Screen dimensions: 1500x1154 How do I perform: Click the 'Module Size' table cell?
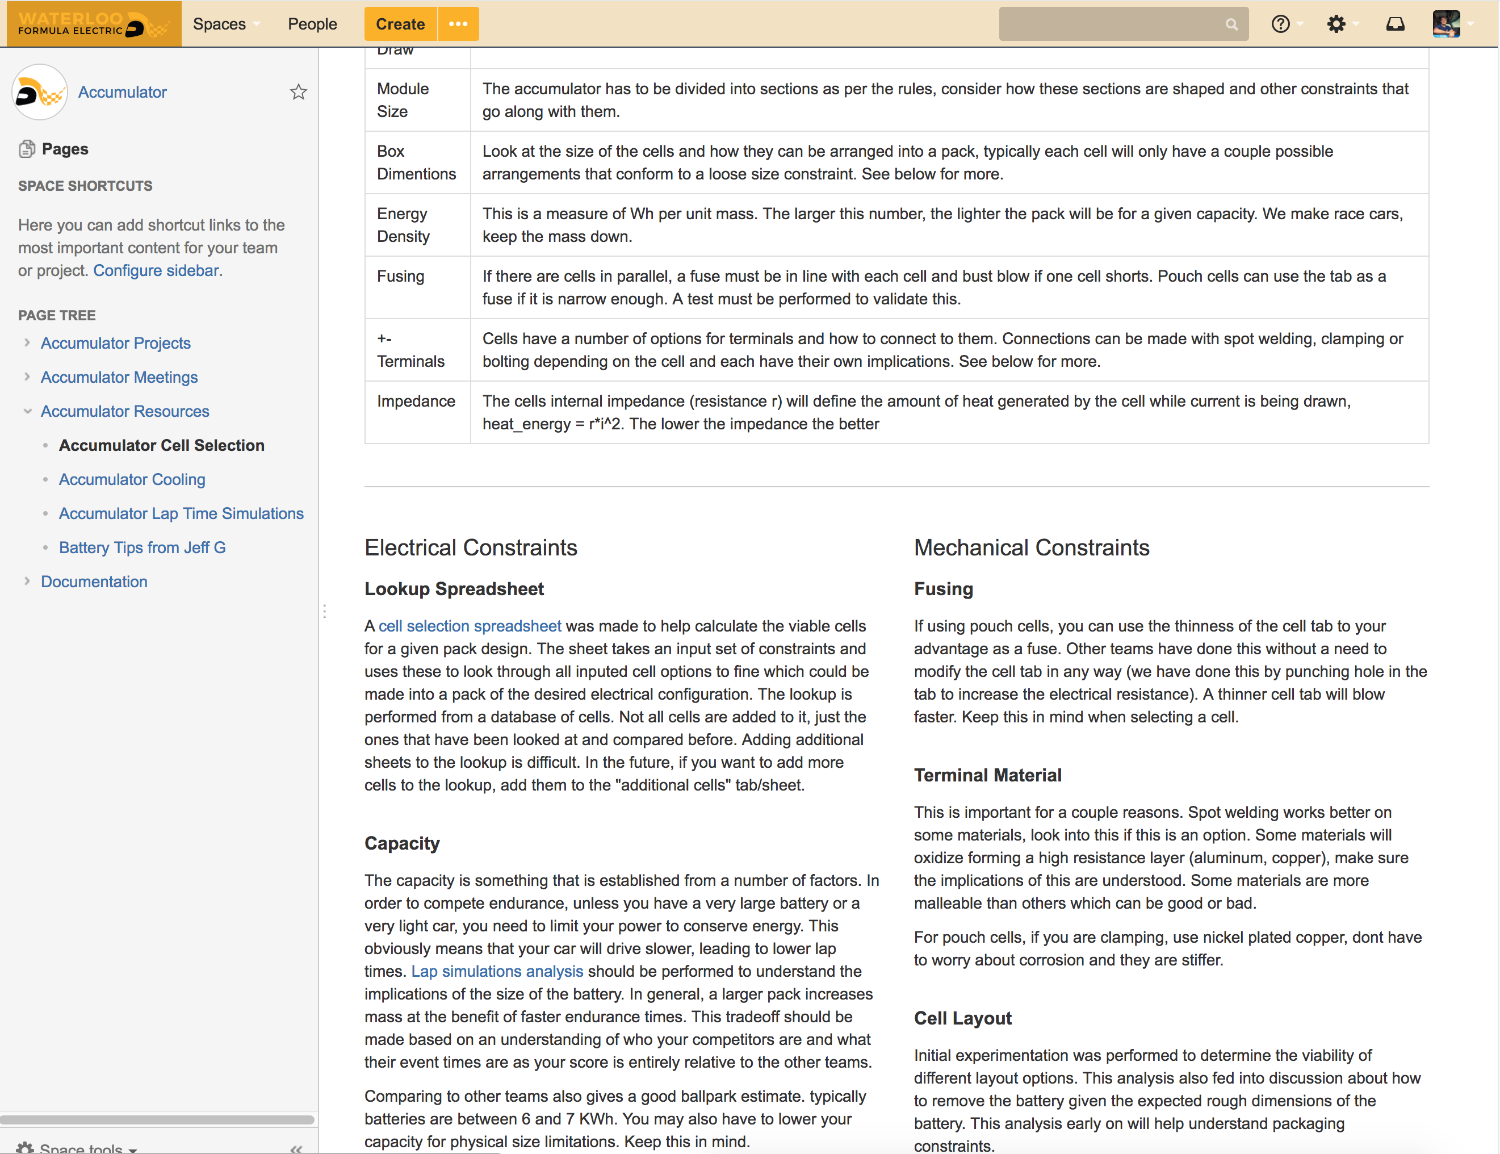pyautogui.click(x=417, y=100)
